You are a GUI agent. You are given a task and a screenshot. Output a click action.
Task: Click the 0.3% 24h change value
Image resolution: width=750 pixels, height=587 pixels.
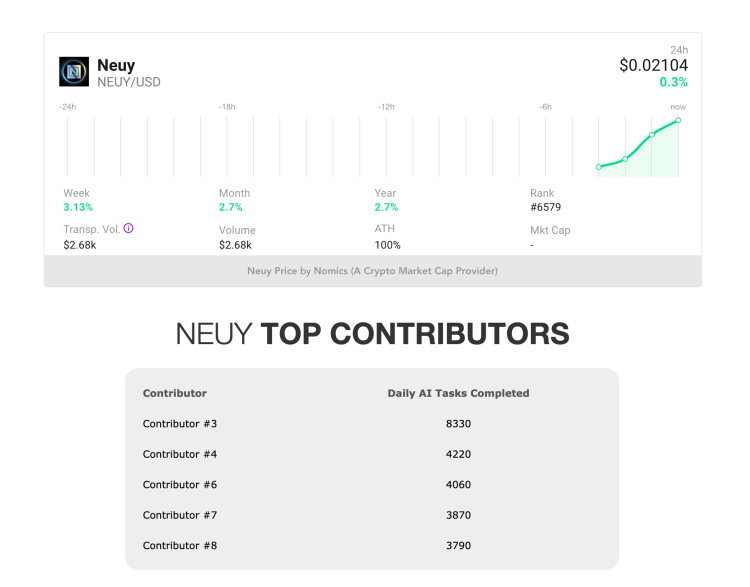point(673,82)
